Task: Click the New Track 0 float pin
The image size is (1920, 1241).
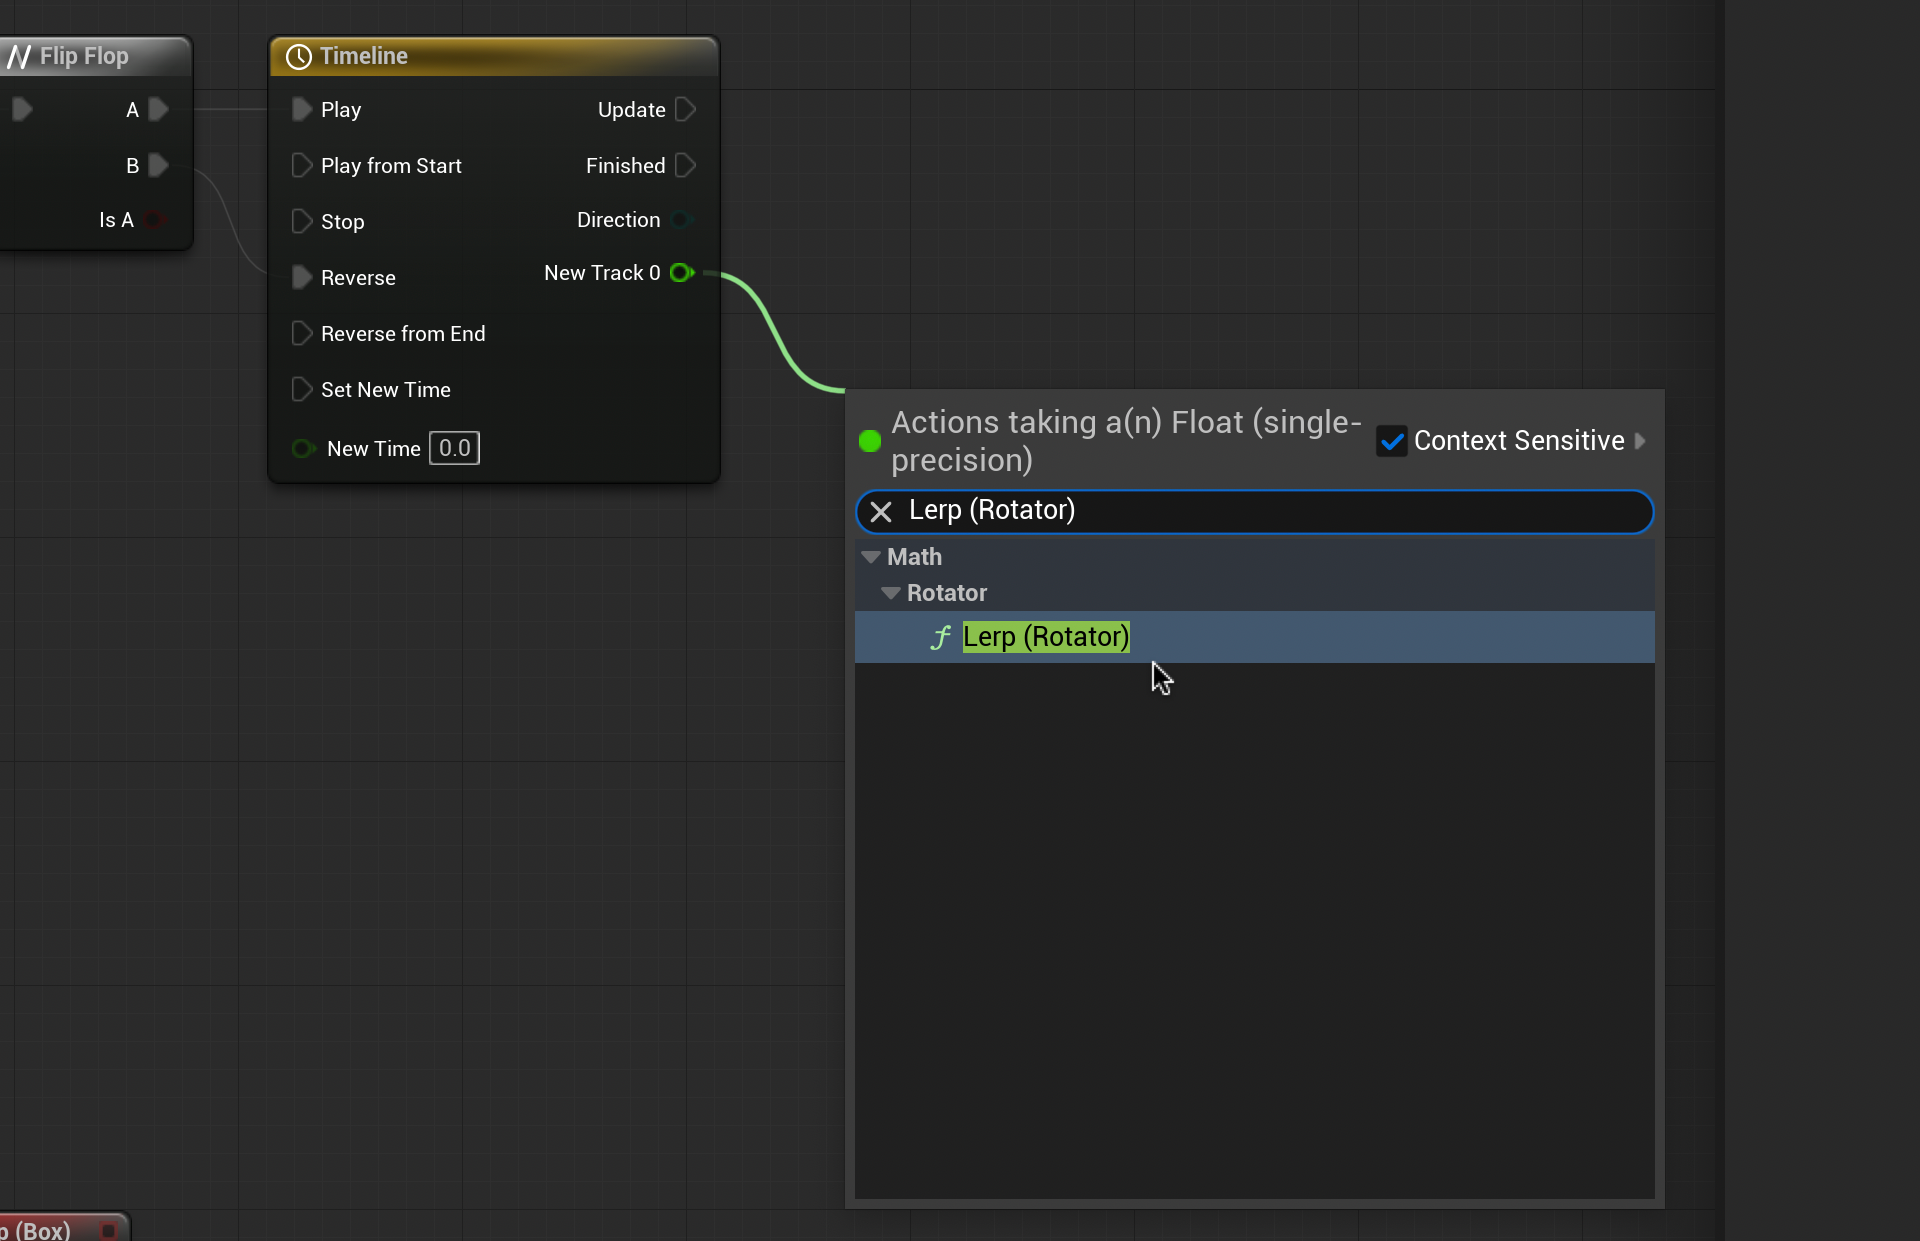Action: click(x=682, y=273)
